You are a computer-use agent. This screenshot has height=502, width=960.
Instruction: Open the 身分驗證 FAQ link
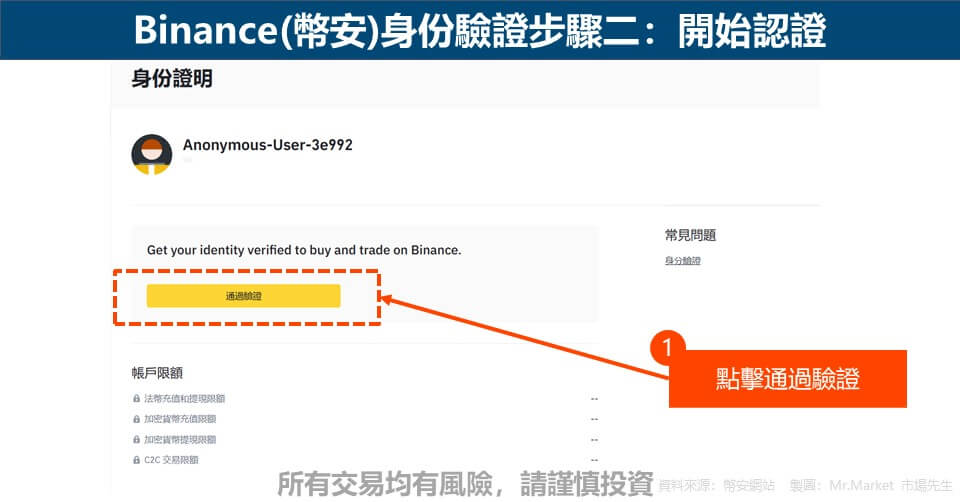coord(683,260)
